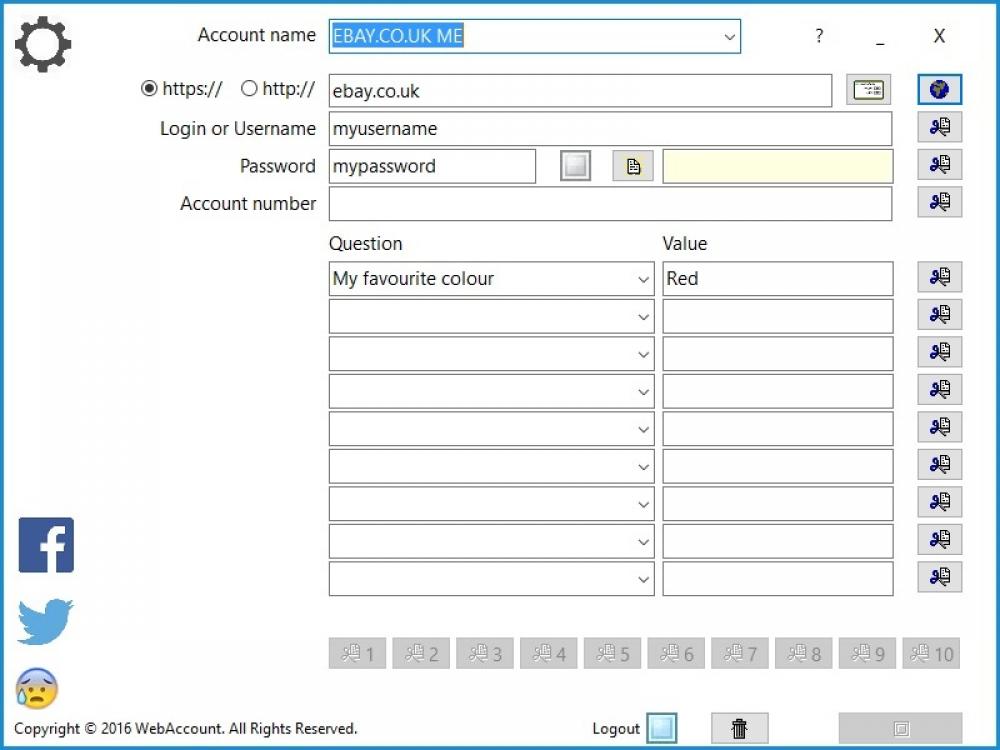Copy the username using its clipboard icon

pos(939,127)
